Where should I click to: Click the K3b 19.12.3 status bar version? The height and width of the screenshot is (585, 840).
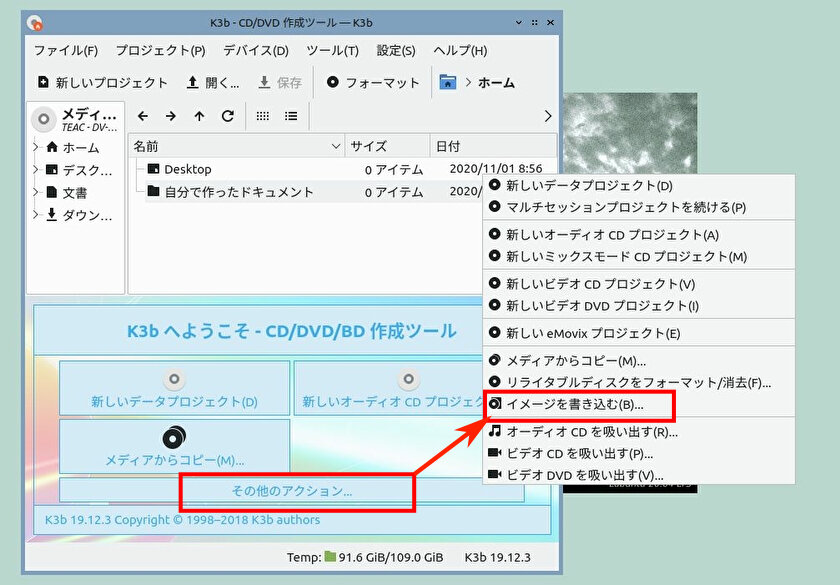point(498,557)
